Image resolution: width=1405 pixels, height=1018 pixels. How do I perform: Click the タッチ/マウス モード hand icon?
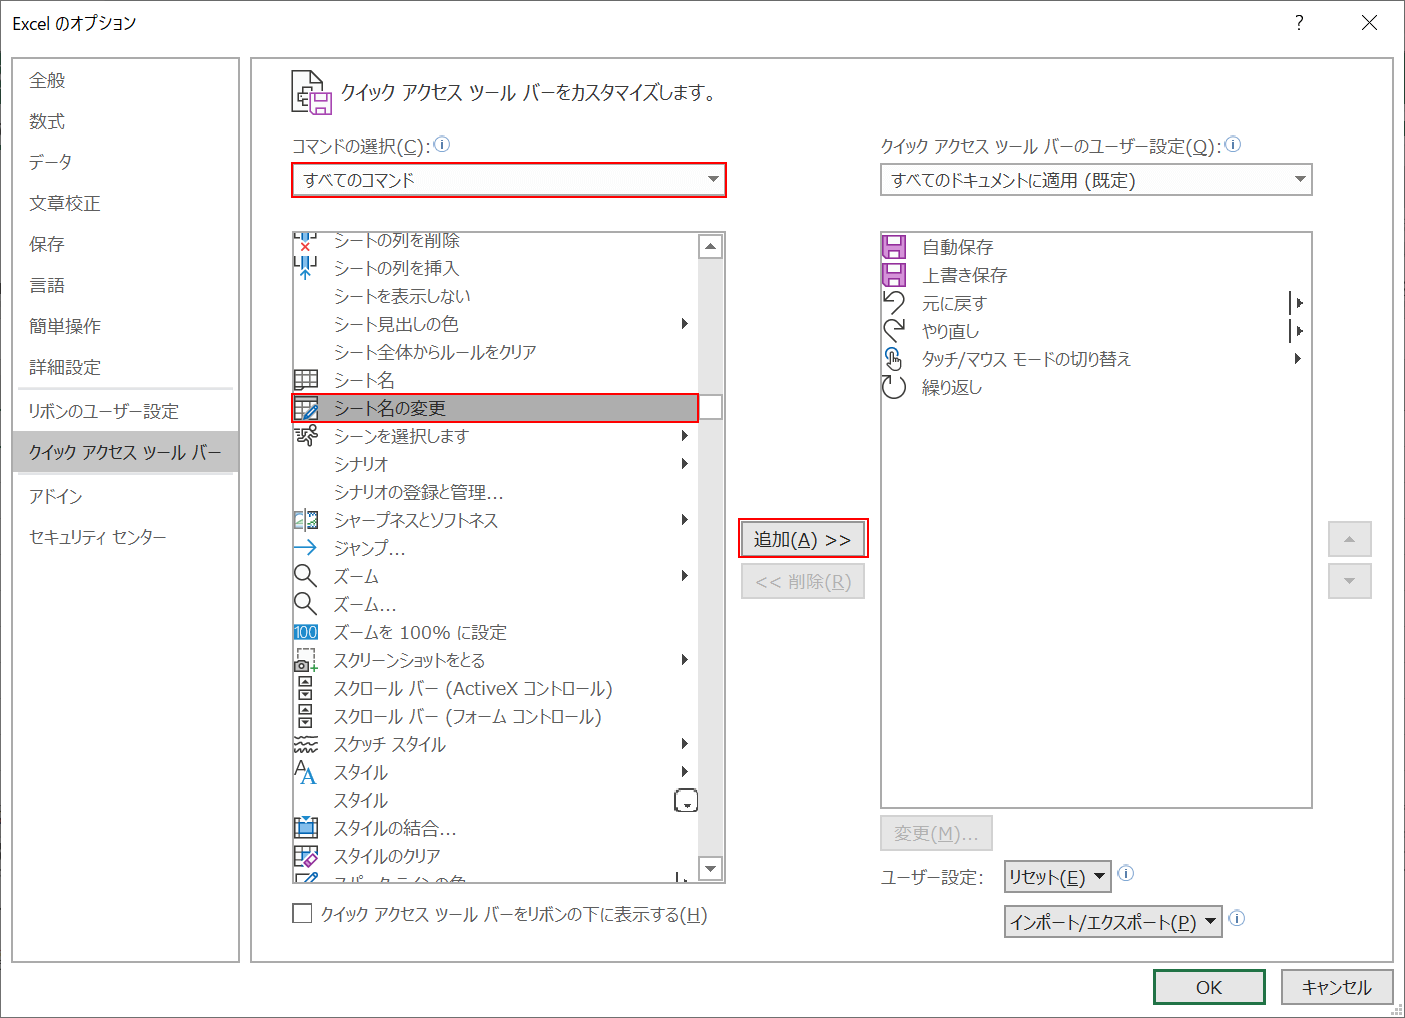click(x=894, y=359)
